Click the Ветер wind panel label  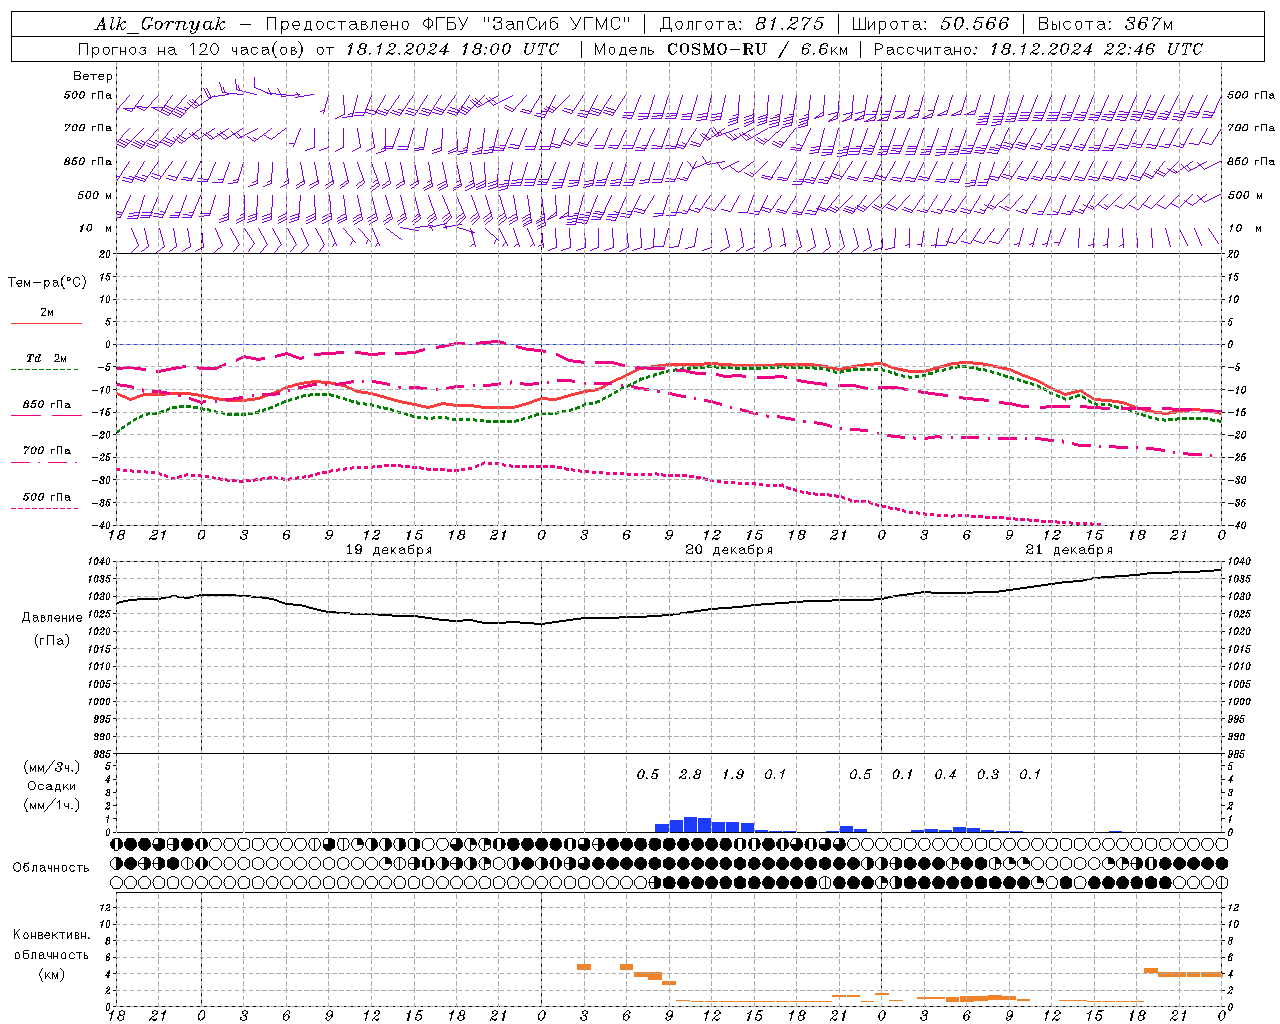(93, 76)
